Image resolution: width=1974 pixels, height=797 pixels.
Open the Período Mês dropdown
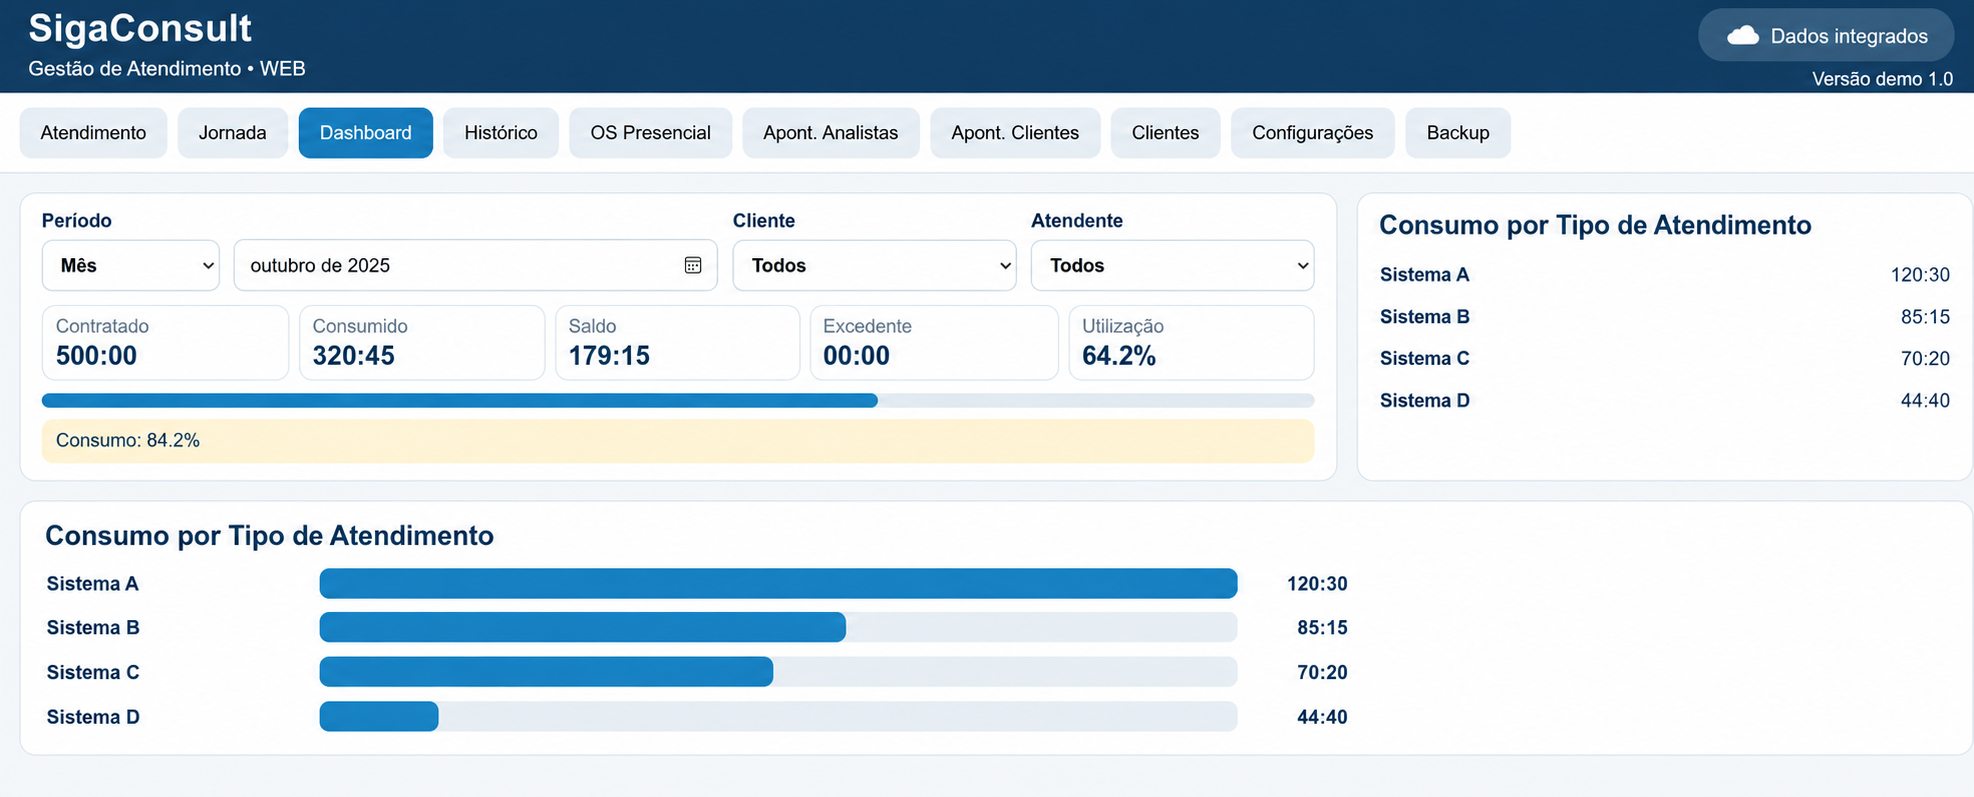(x=131, y=265)
